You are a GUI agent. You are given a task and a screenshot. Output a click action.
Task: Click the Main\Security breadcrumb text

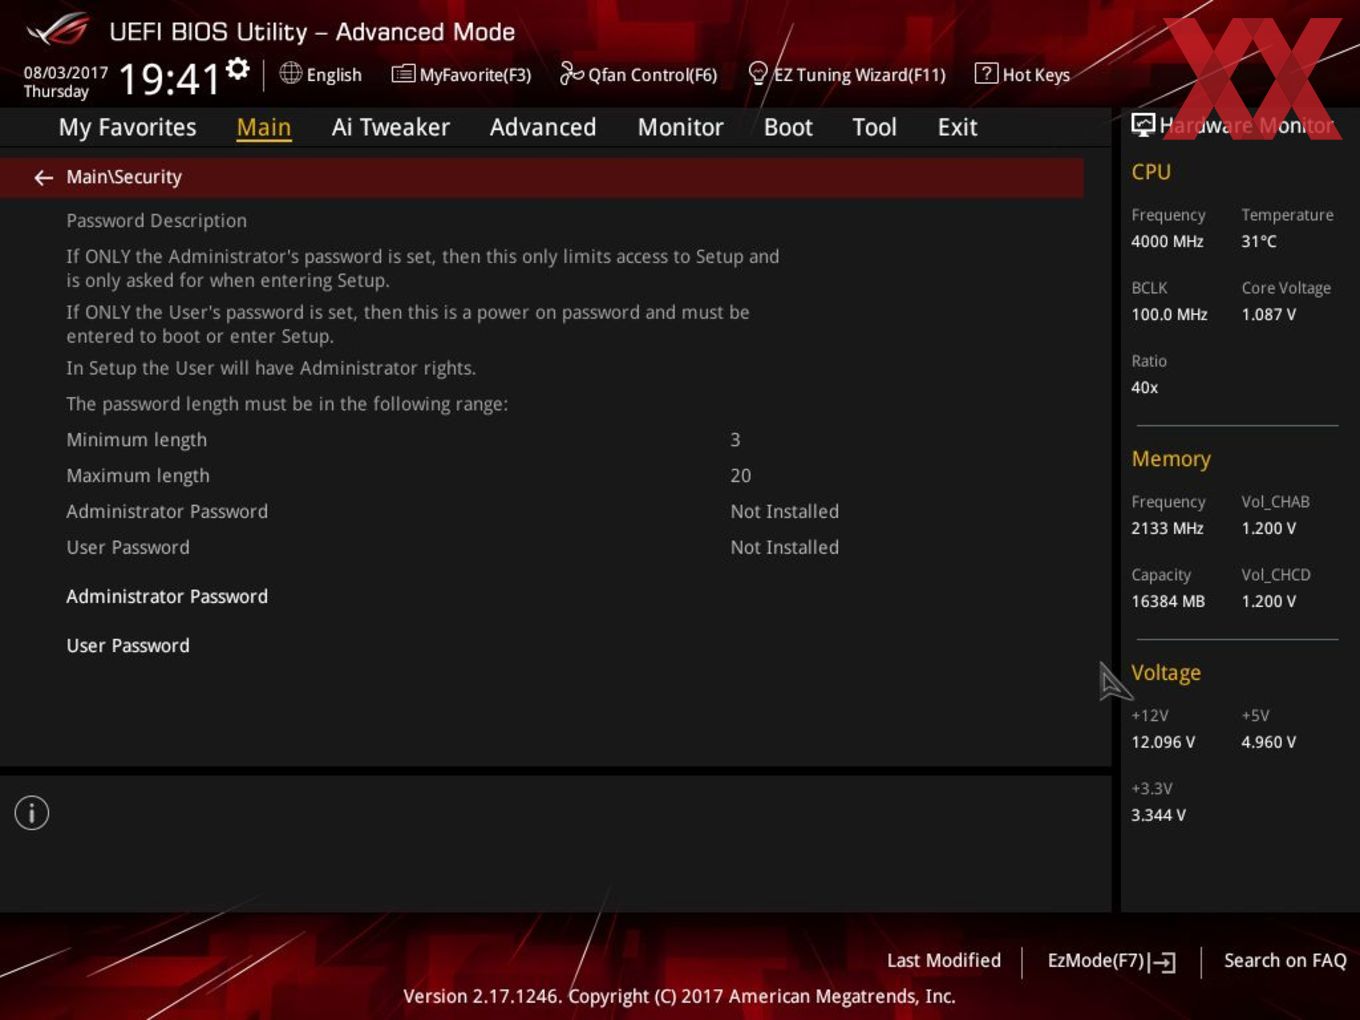point(124,177)
